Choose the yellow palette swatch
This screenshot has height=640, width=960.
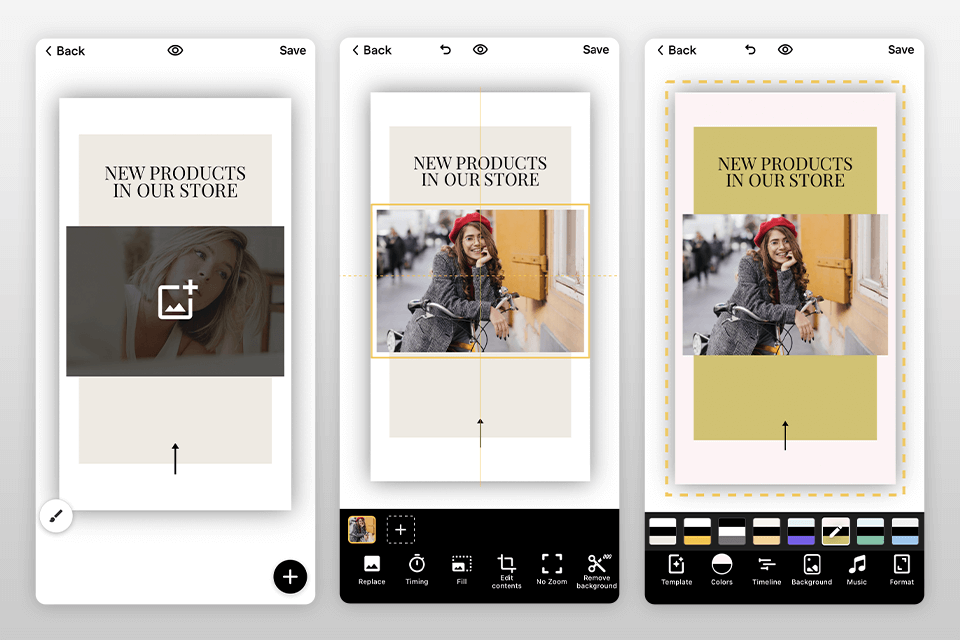(697, 531)
